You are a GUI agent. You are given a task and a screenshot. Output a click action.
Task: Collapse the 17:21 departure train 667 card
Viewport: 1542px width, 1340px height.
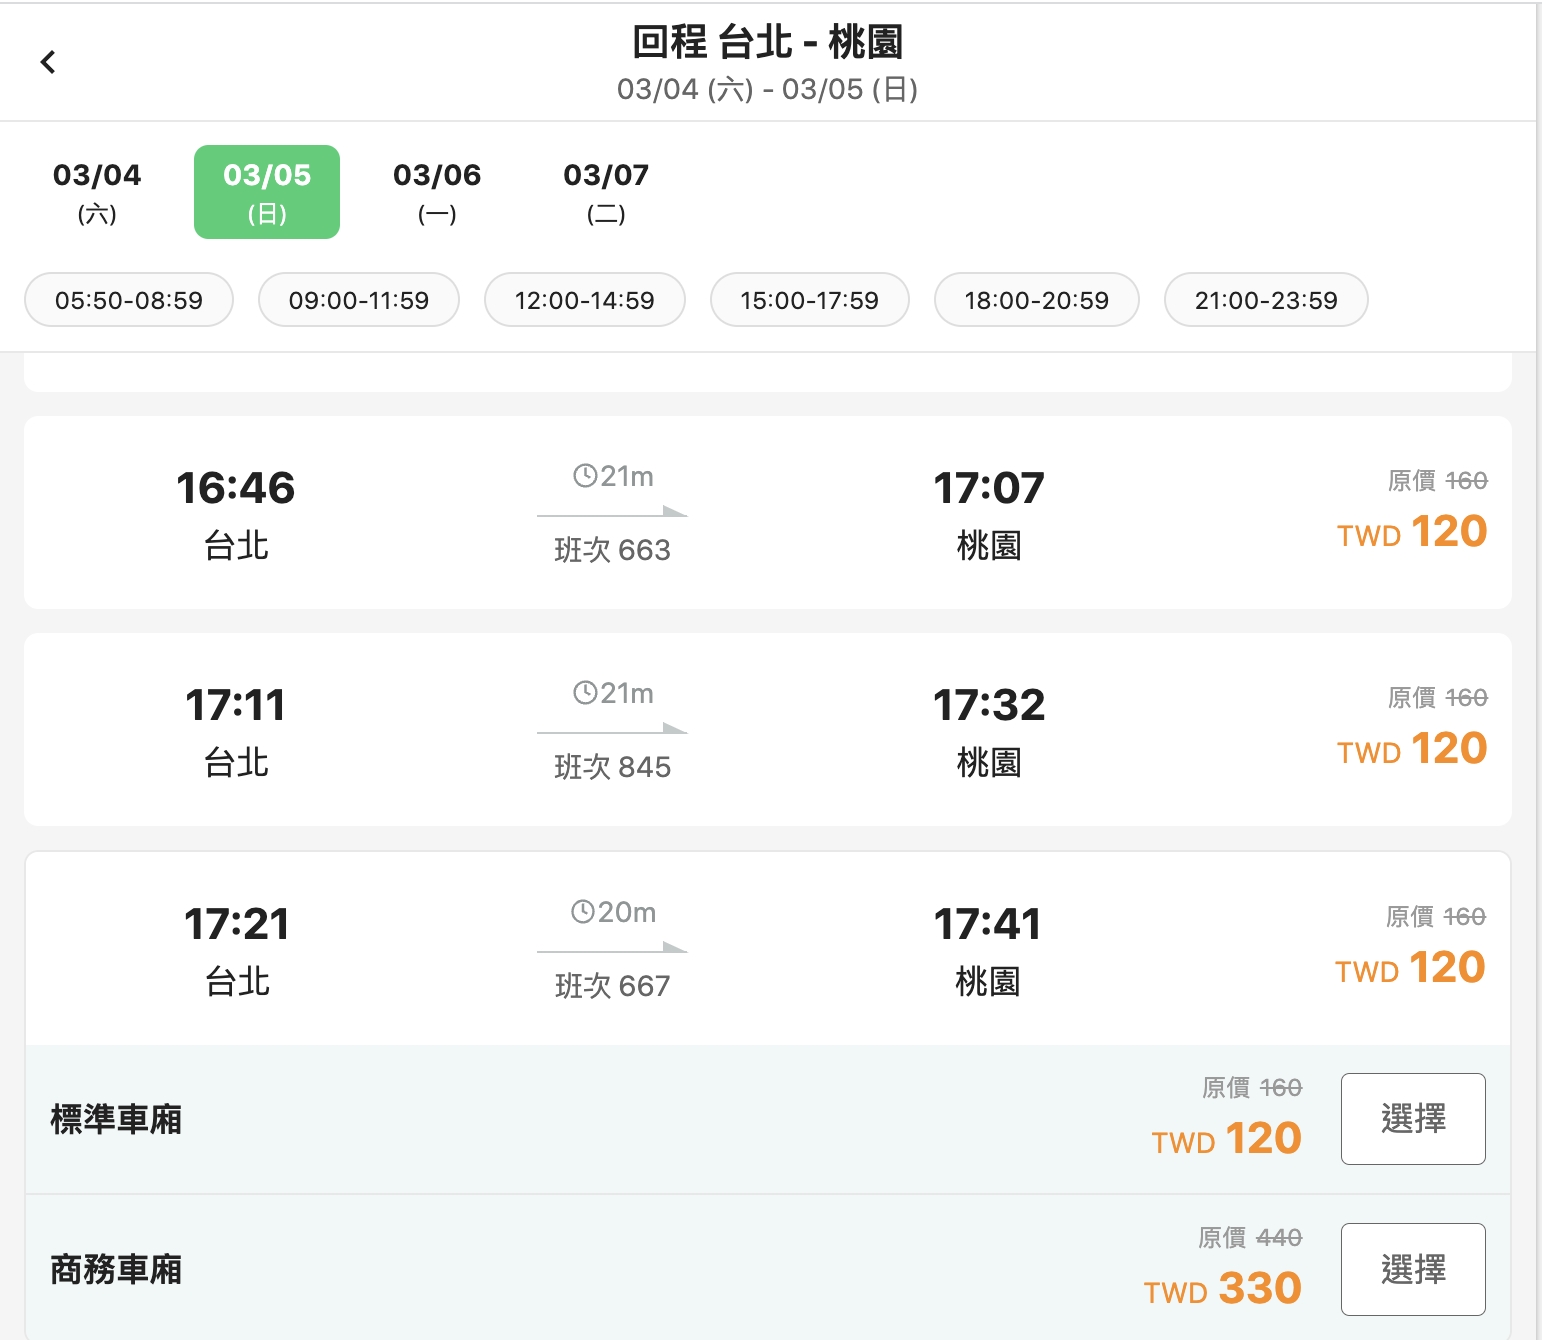click(x=768, y=948)
